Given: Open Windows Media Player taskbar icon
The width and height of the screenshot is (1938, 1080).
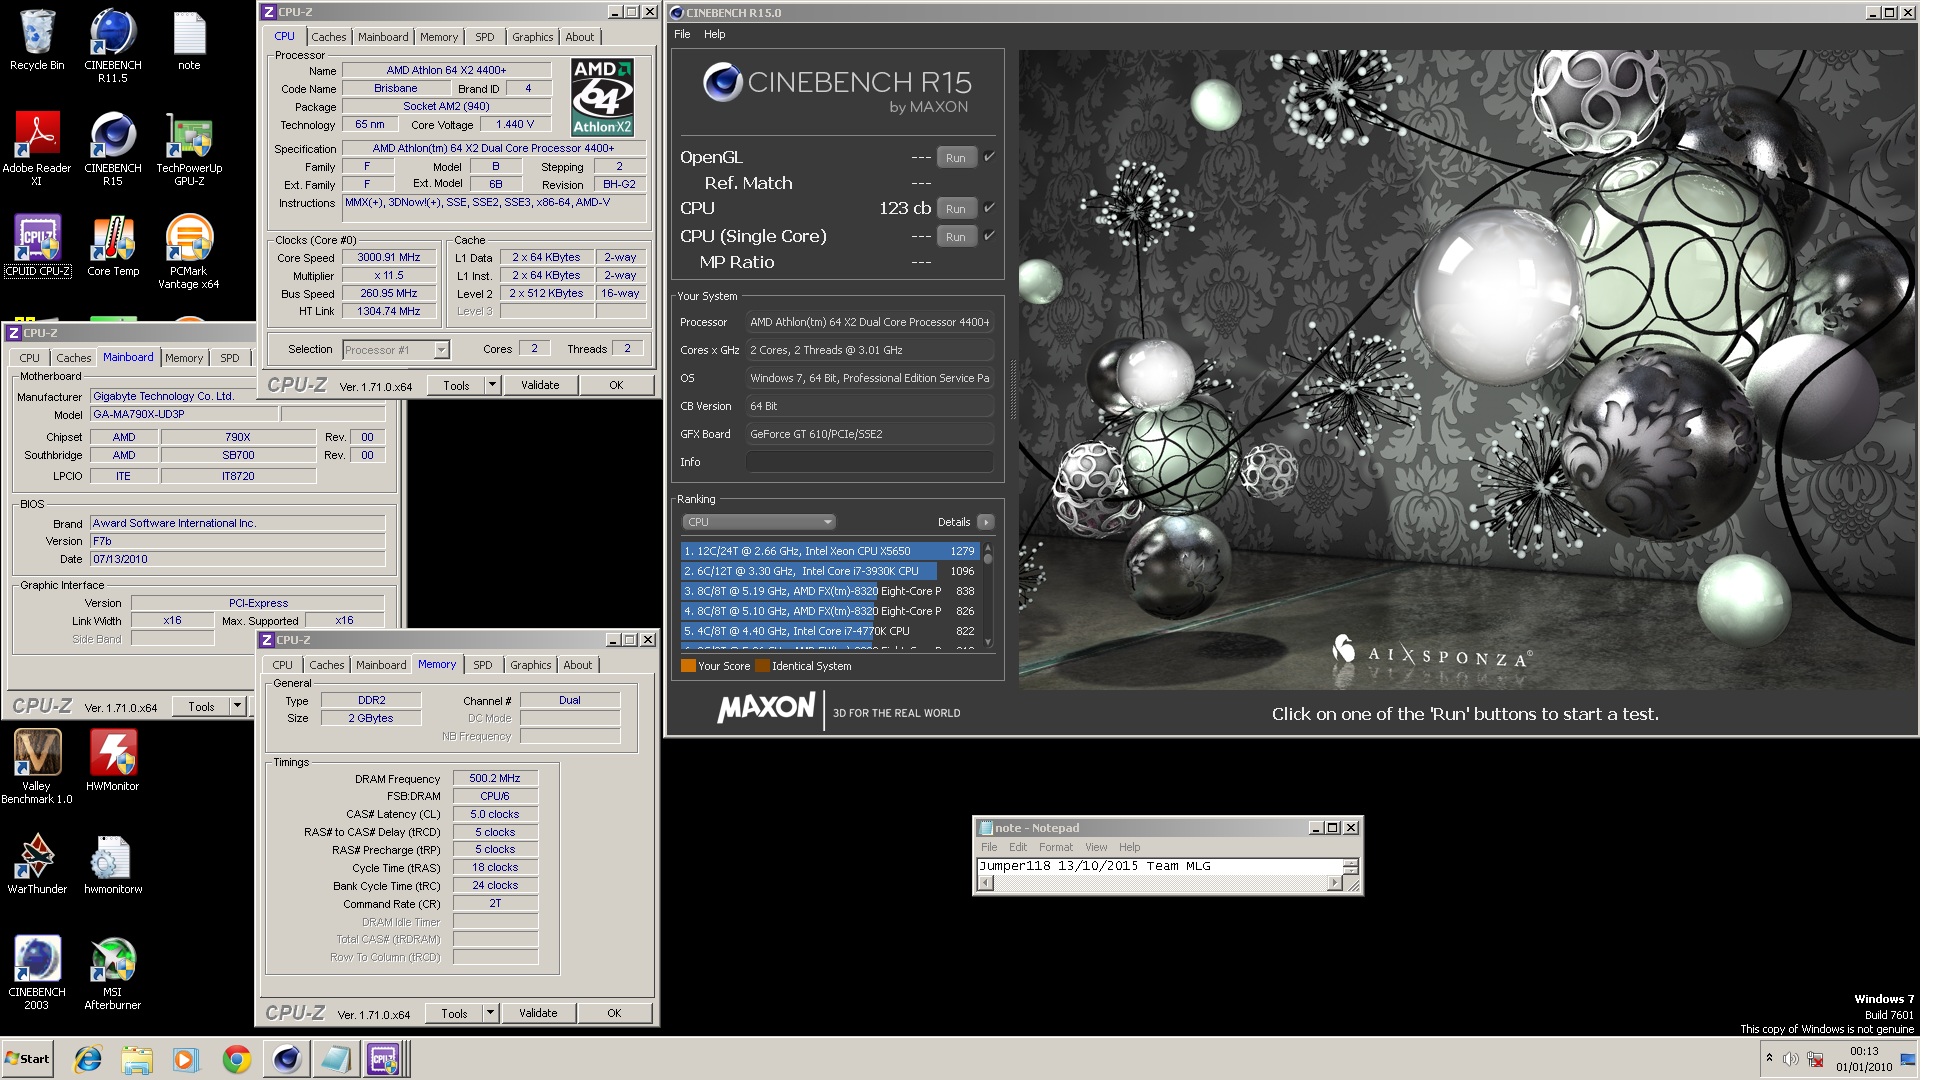Looking at the screenshot, I should point(186,1059).
